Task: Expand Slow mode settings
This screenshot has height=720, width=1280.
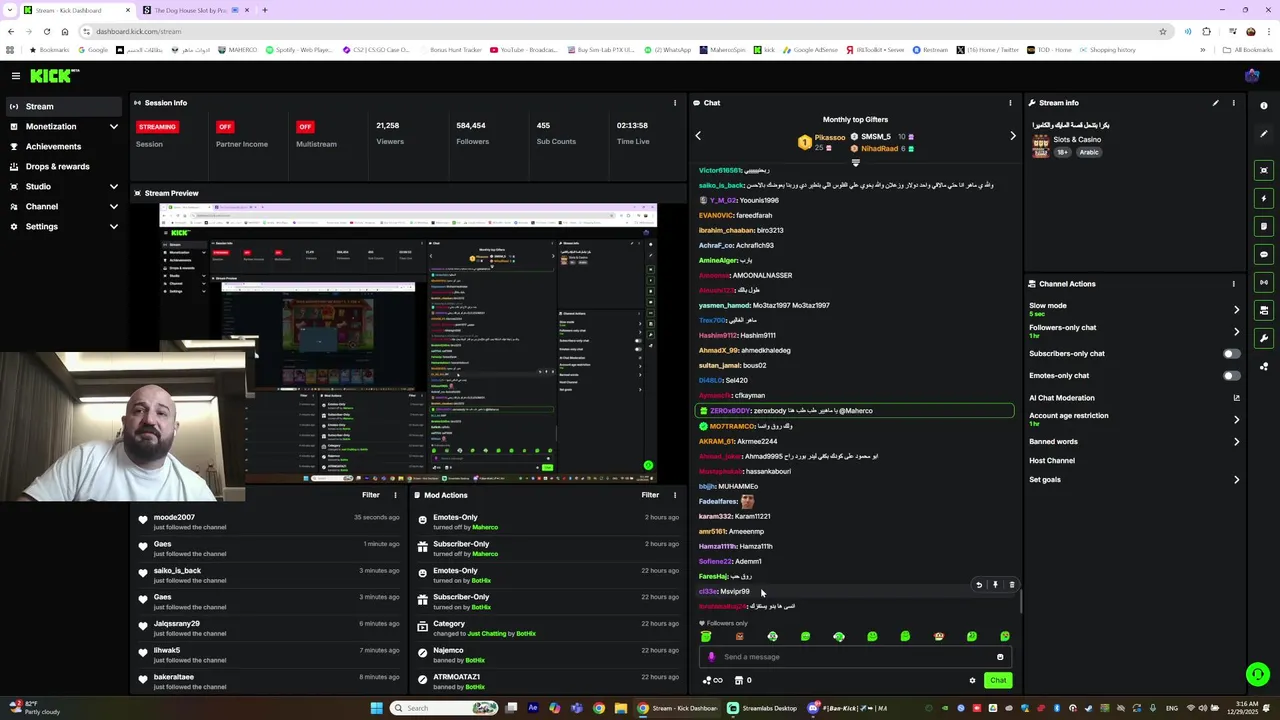Action: pyautogui.click(x=1236, y=309)
